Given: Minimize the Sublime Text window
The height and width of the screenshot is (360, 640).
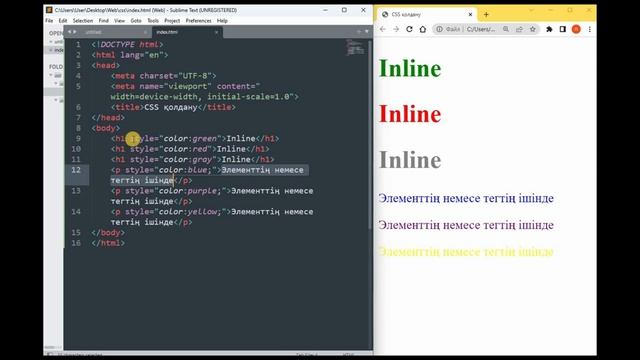Looking at the screenshot, I should coord(325,10).
